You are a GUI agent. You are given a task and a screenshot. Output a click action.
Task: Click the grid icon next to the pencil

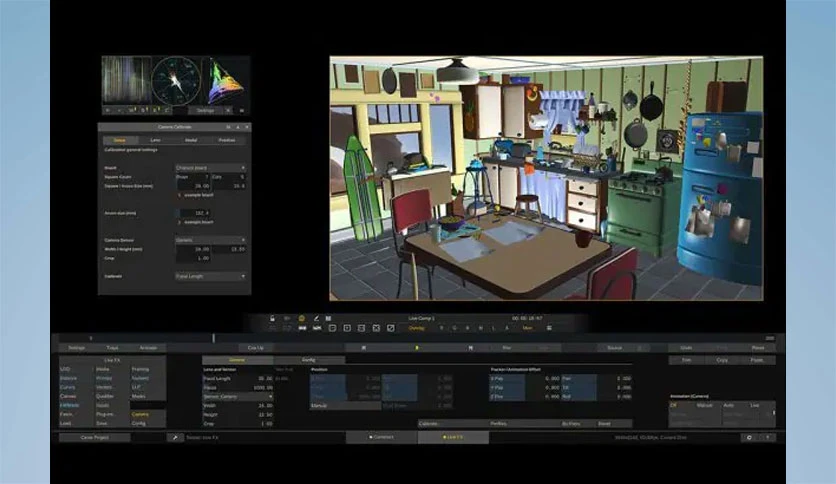pos(328,318)
